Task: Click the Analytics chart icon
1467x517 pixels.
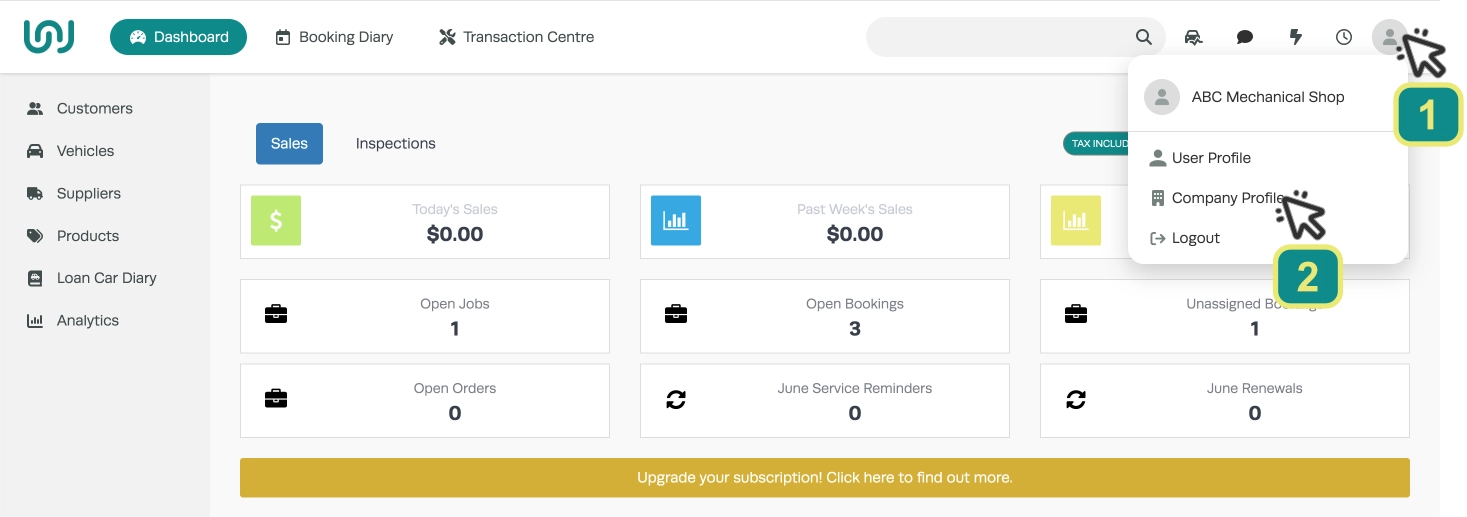Action: 35,321
